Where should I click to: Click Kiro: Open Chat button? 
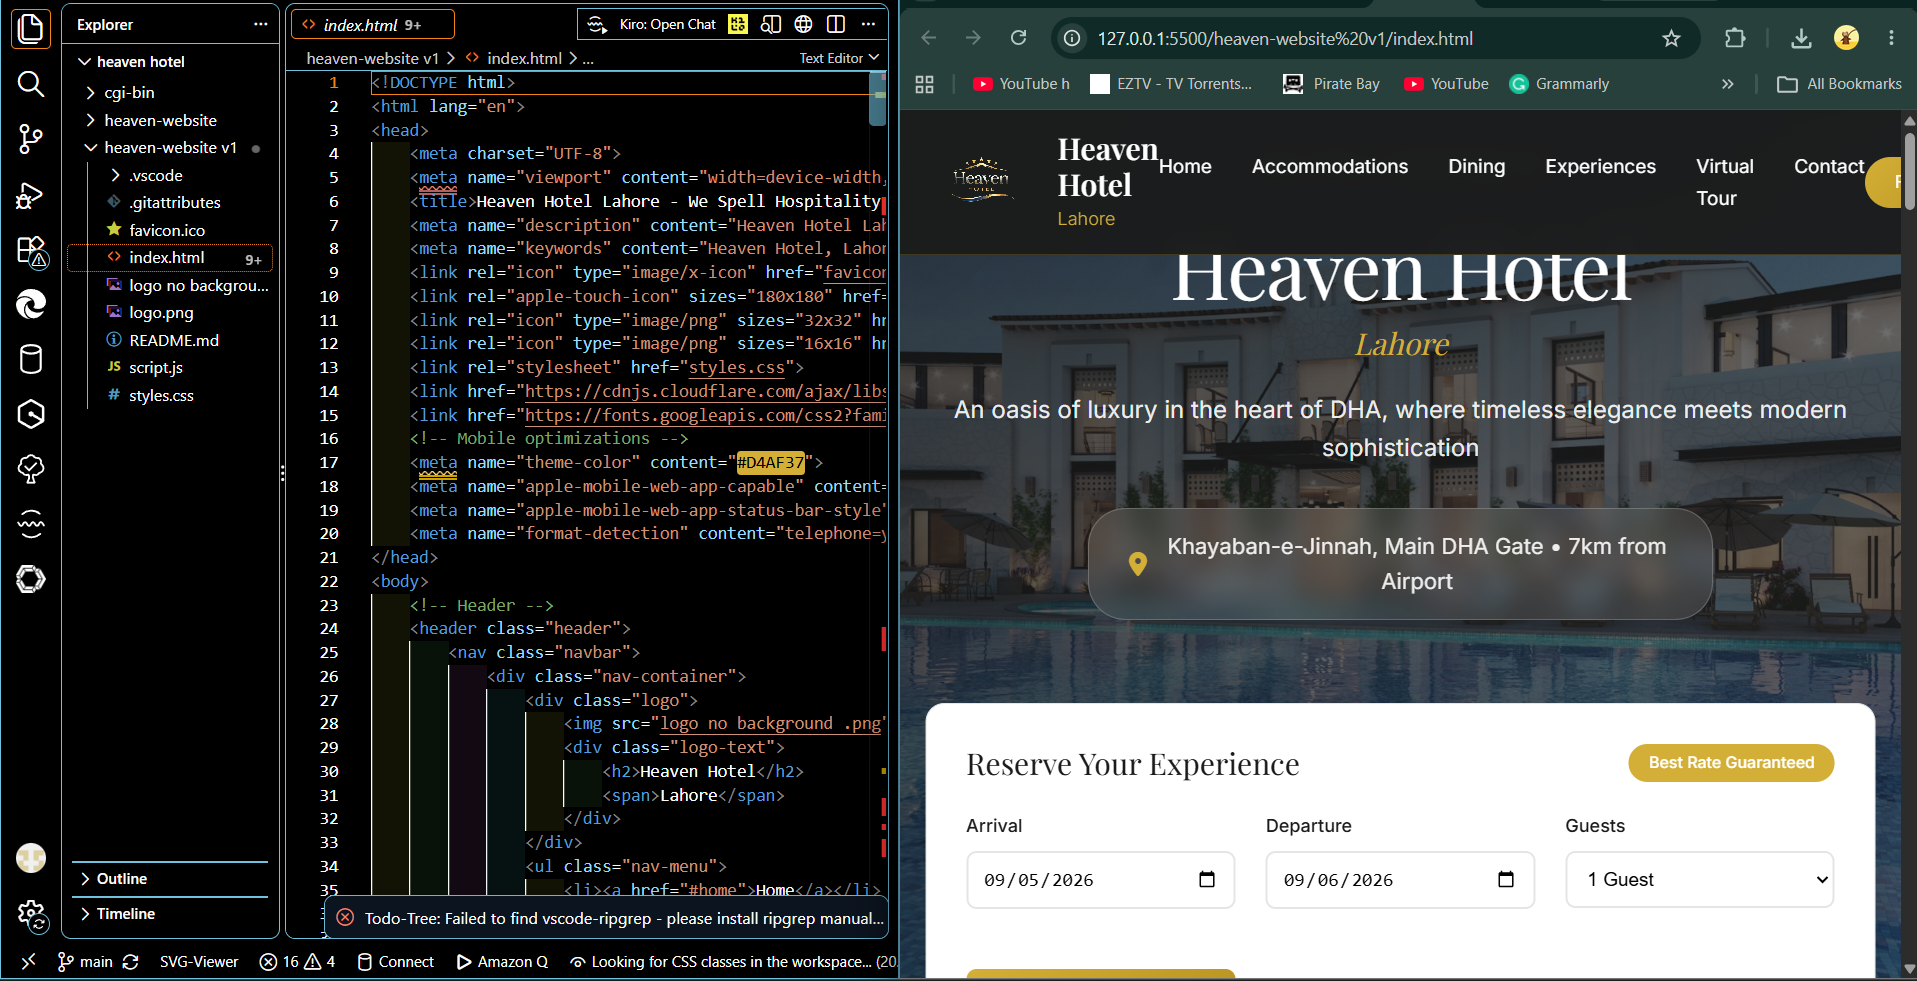point(652,24)
